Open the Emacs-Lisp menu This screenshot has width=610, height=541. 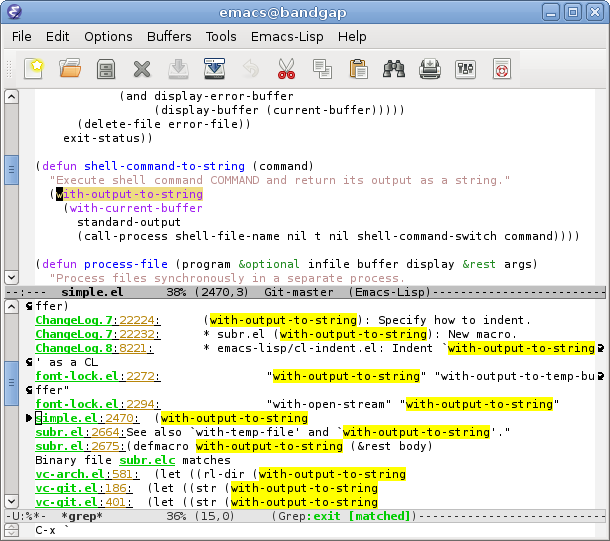point(287,37)
